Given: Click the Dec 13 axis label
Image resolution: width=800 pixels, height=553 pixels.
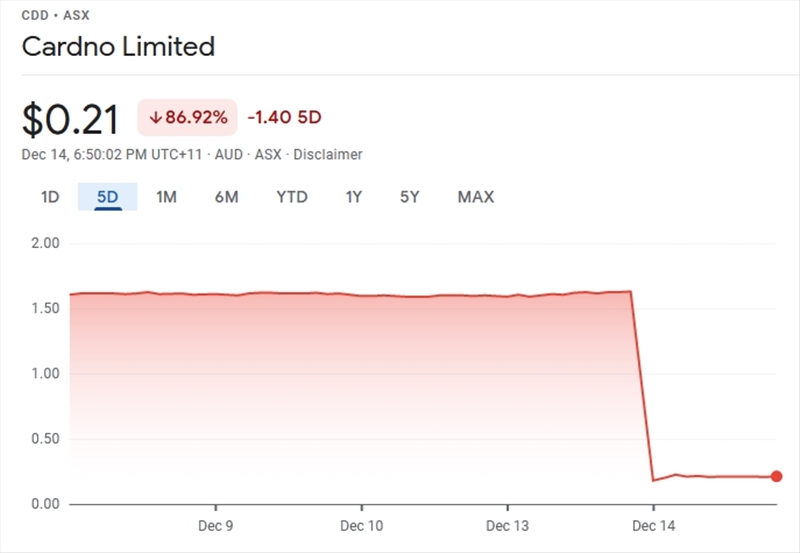Looking at the screenshot, I should pos(507,525).
